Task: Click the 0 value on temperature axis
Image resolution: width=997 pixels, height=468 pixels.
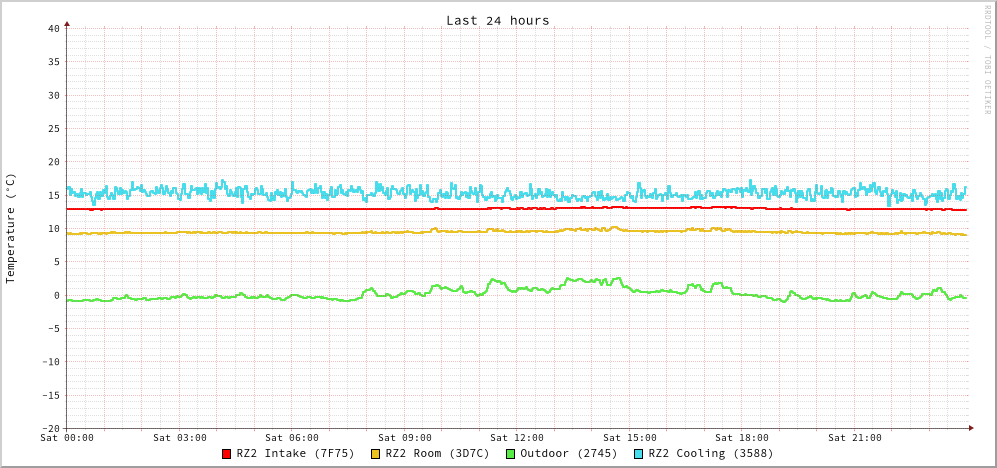Action: (x=56, y=295)
